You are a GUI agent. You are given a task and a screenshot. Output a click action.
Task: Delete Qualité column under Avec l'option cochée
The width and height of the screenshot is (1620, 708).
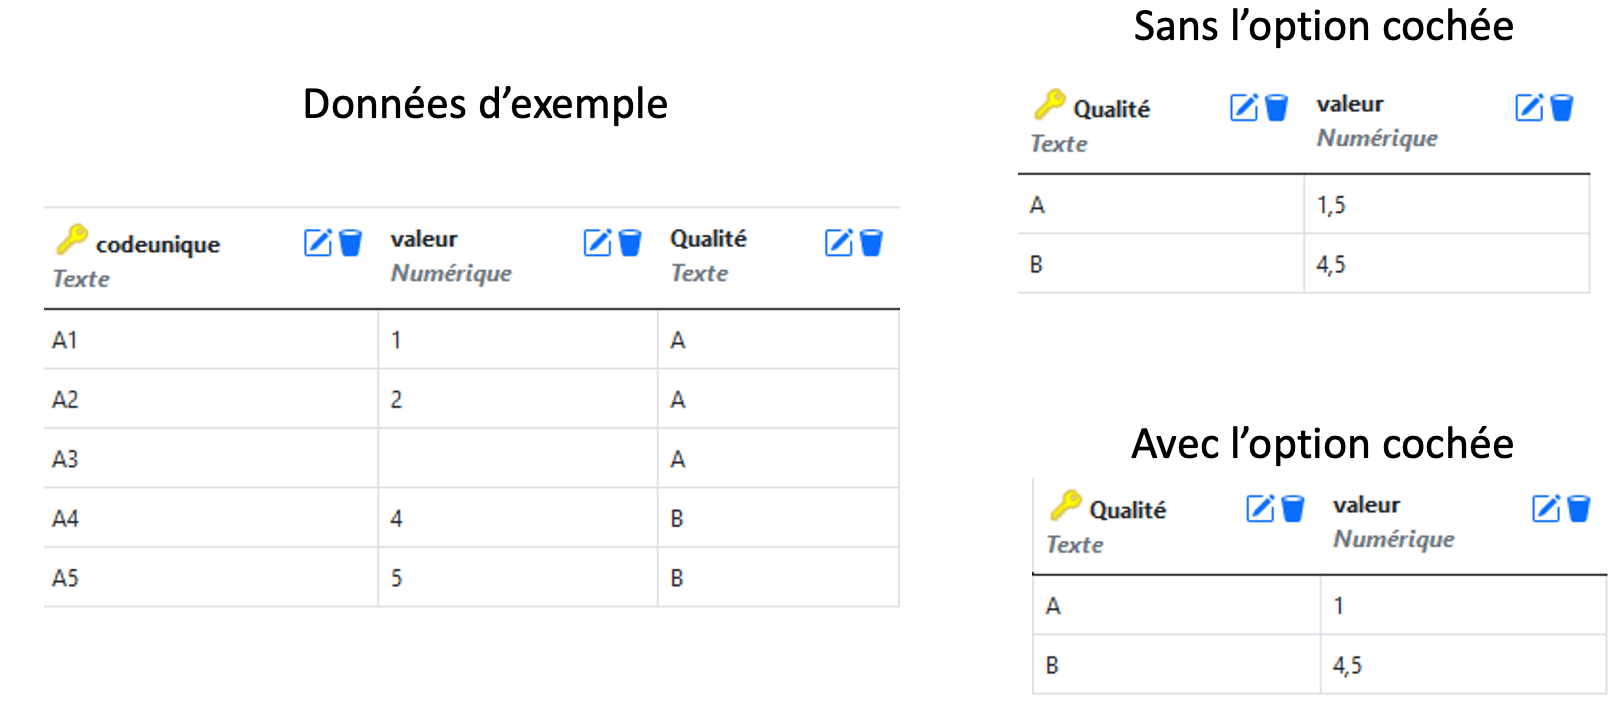click(1293, 509)
